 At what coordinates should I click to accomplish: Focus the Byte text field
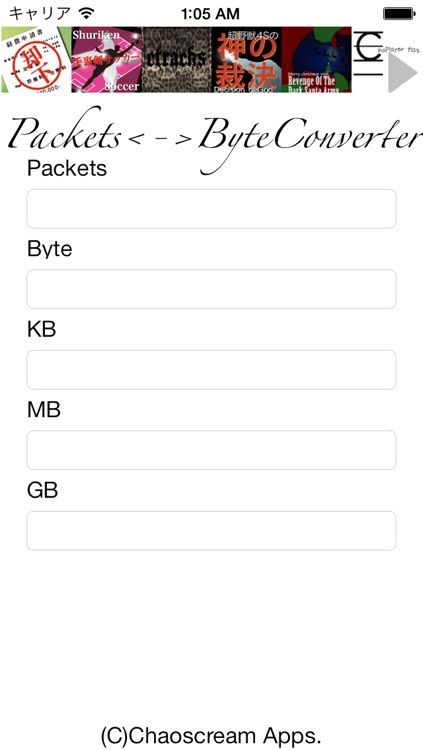211,289
